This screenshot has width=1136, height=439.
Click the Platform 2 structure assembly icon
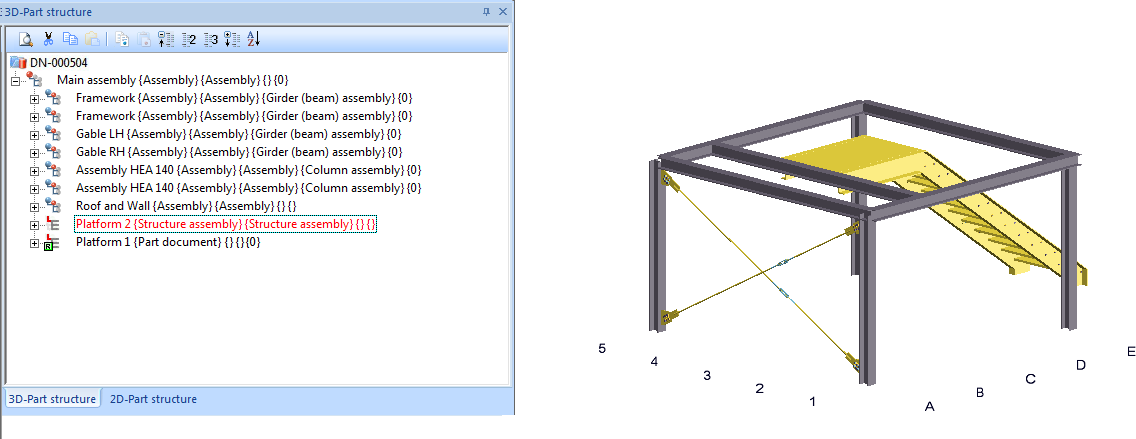pyautogui.click(x=52, y=225)
